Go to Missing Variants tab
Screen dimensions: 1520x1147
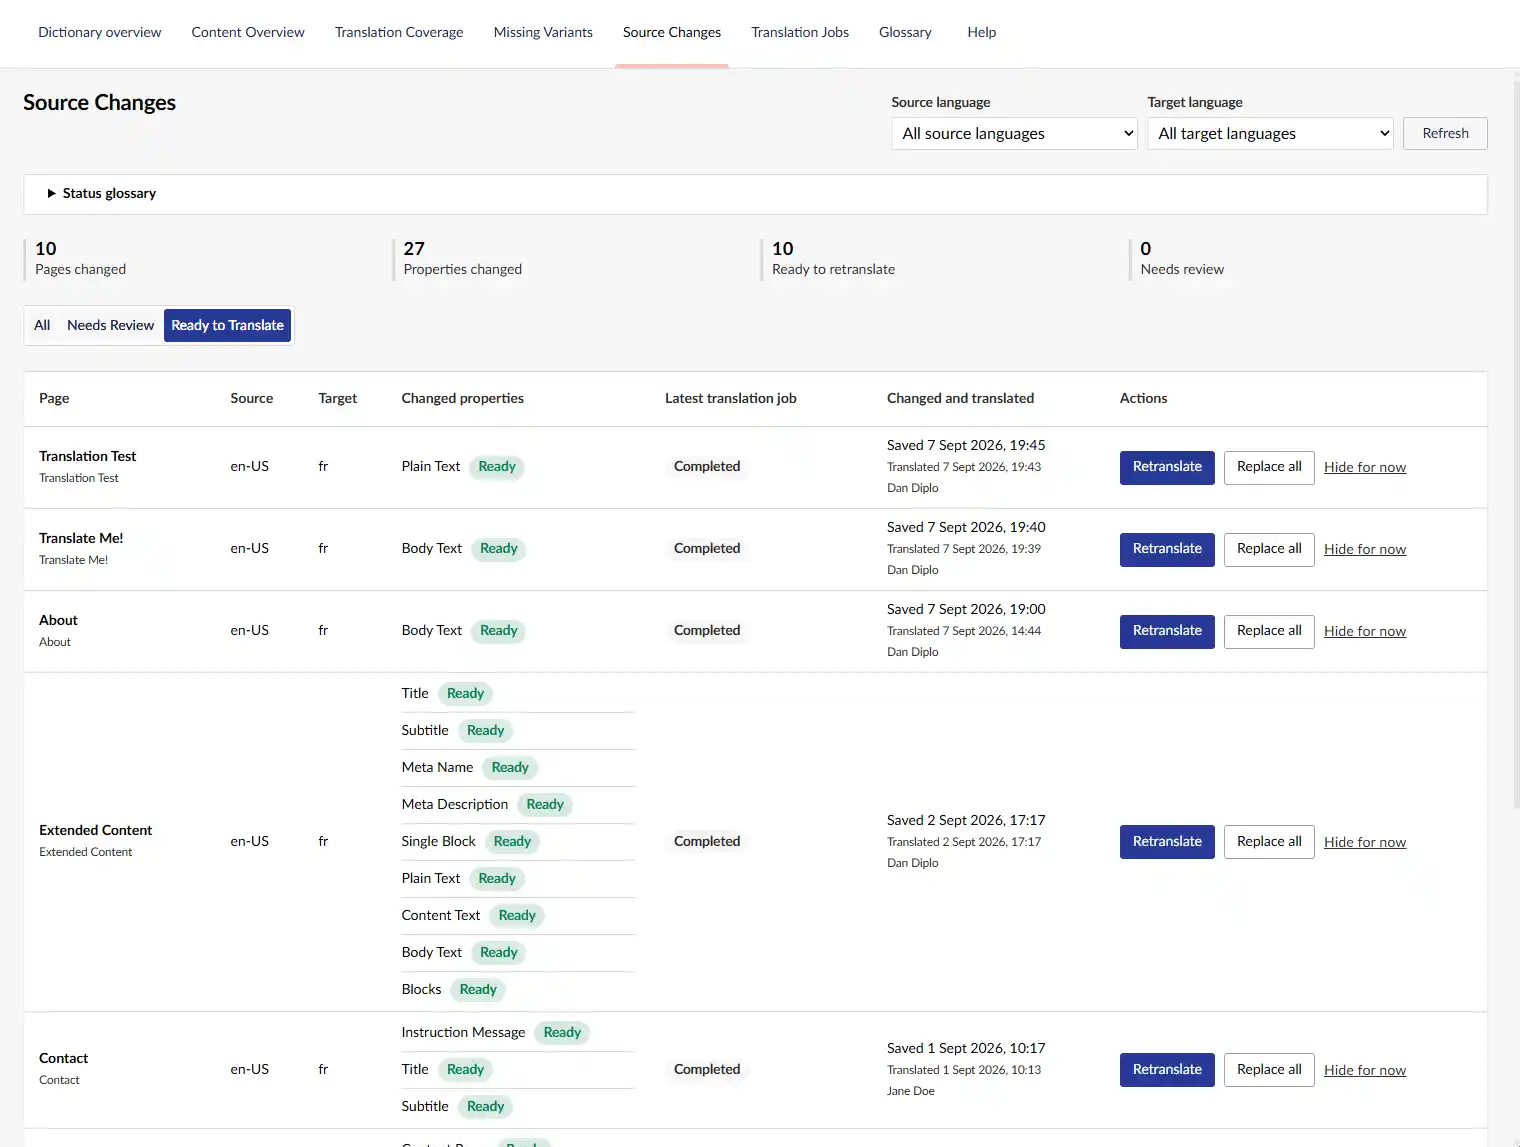pyautogui.click(x=543, y=32)
